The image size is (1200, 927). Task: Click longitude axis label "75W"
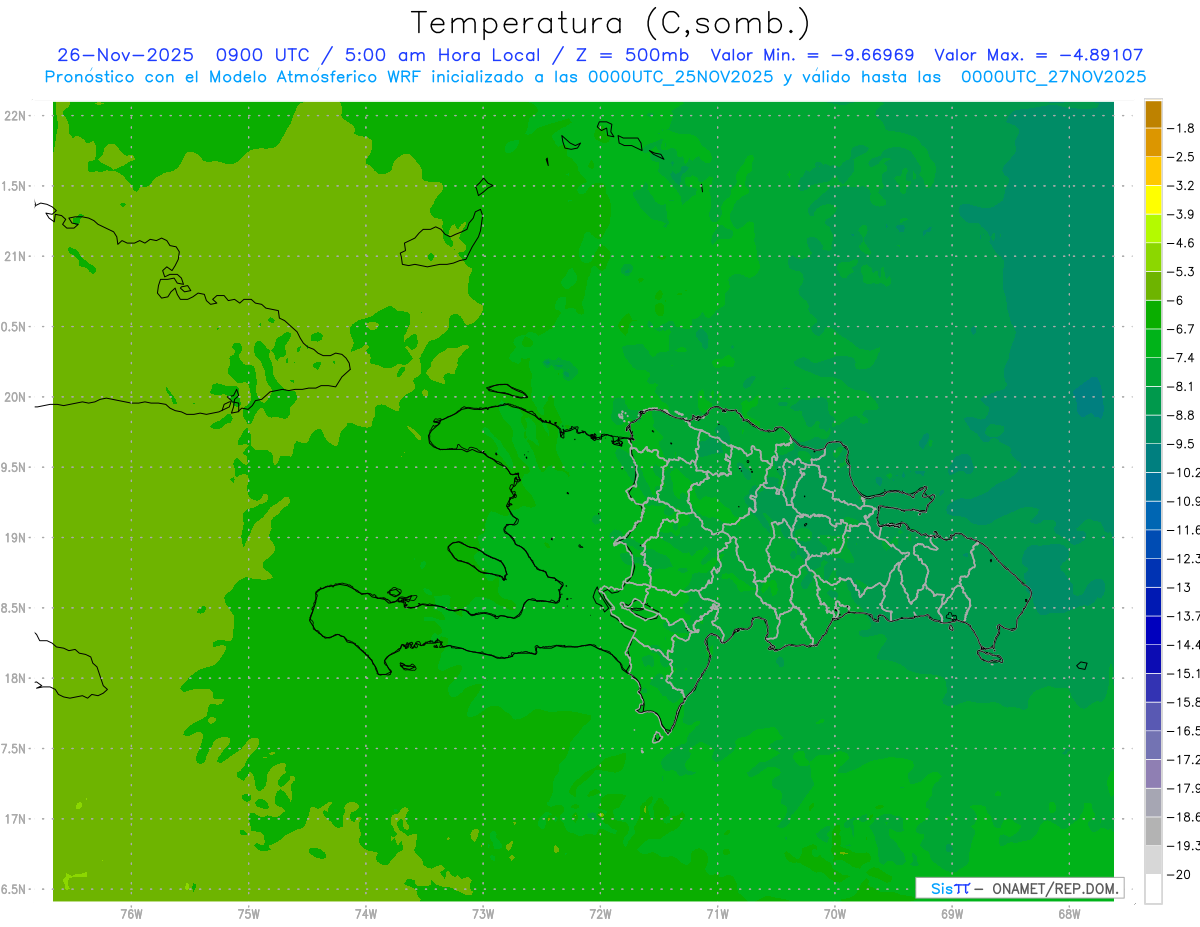point(248,914)
